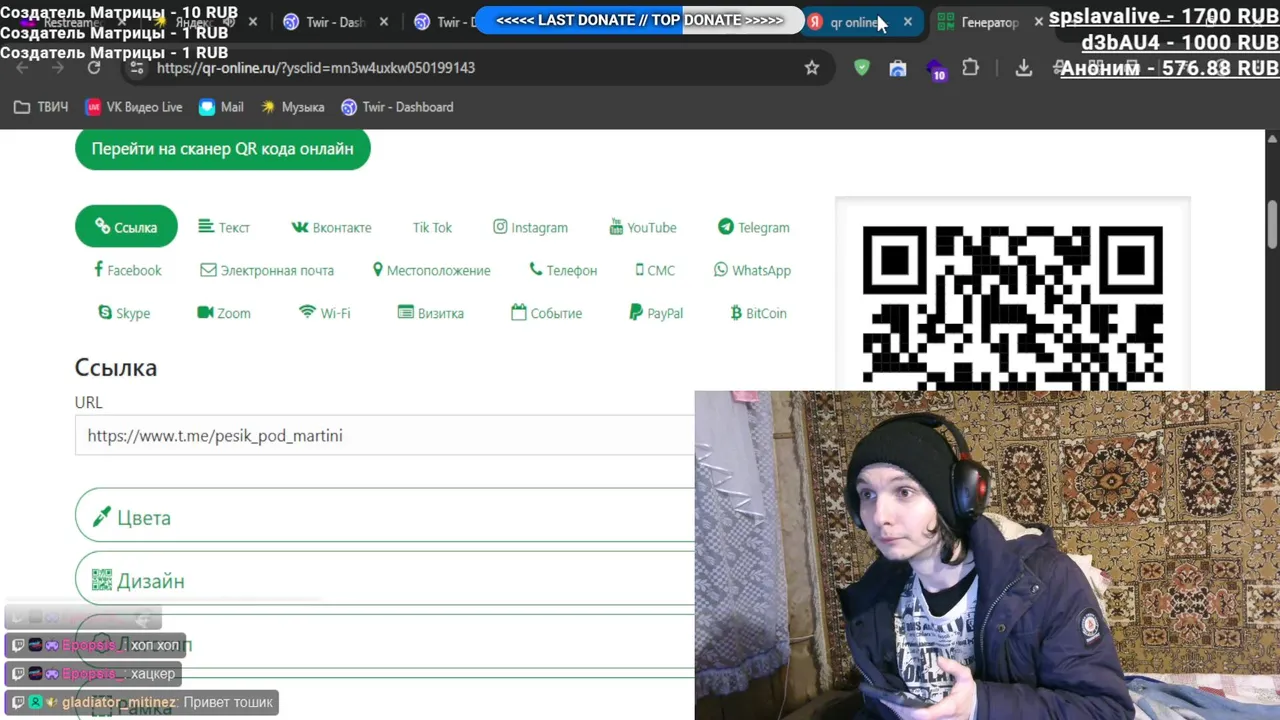The height and width of the screenshot is (720, 1280).
Task: Choose the PayPal QR type
Action: (x=656, y=313)
